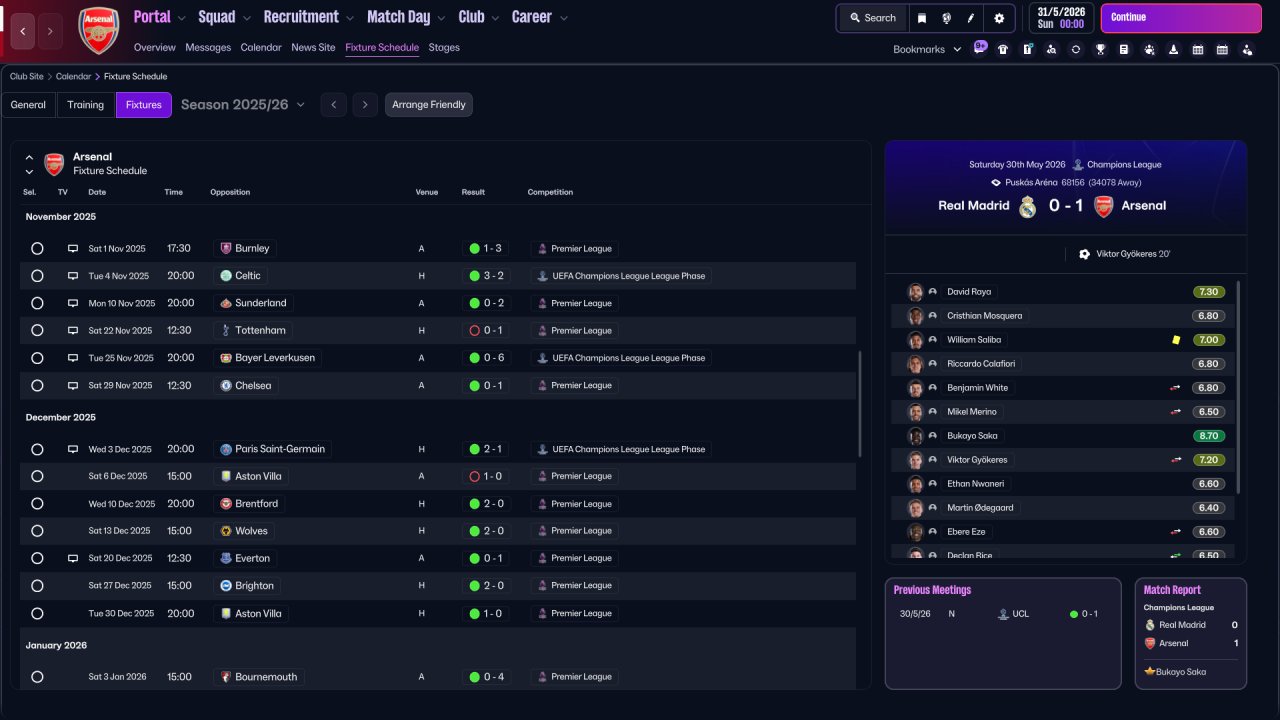The image size is (1280, 720).
Task: Open the Bukayo Saka player link in lineup
Action: coord(972,436)
